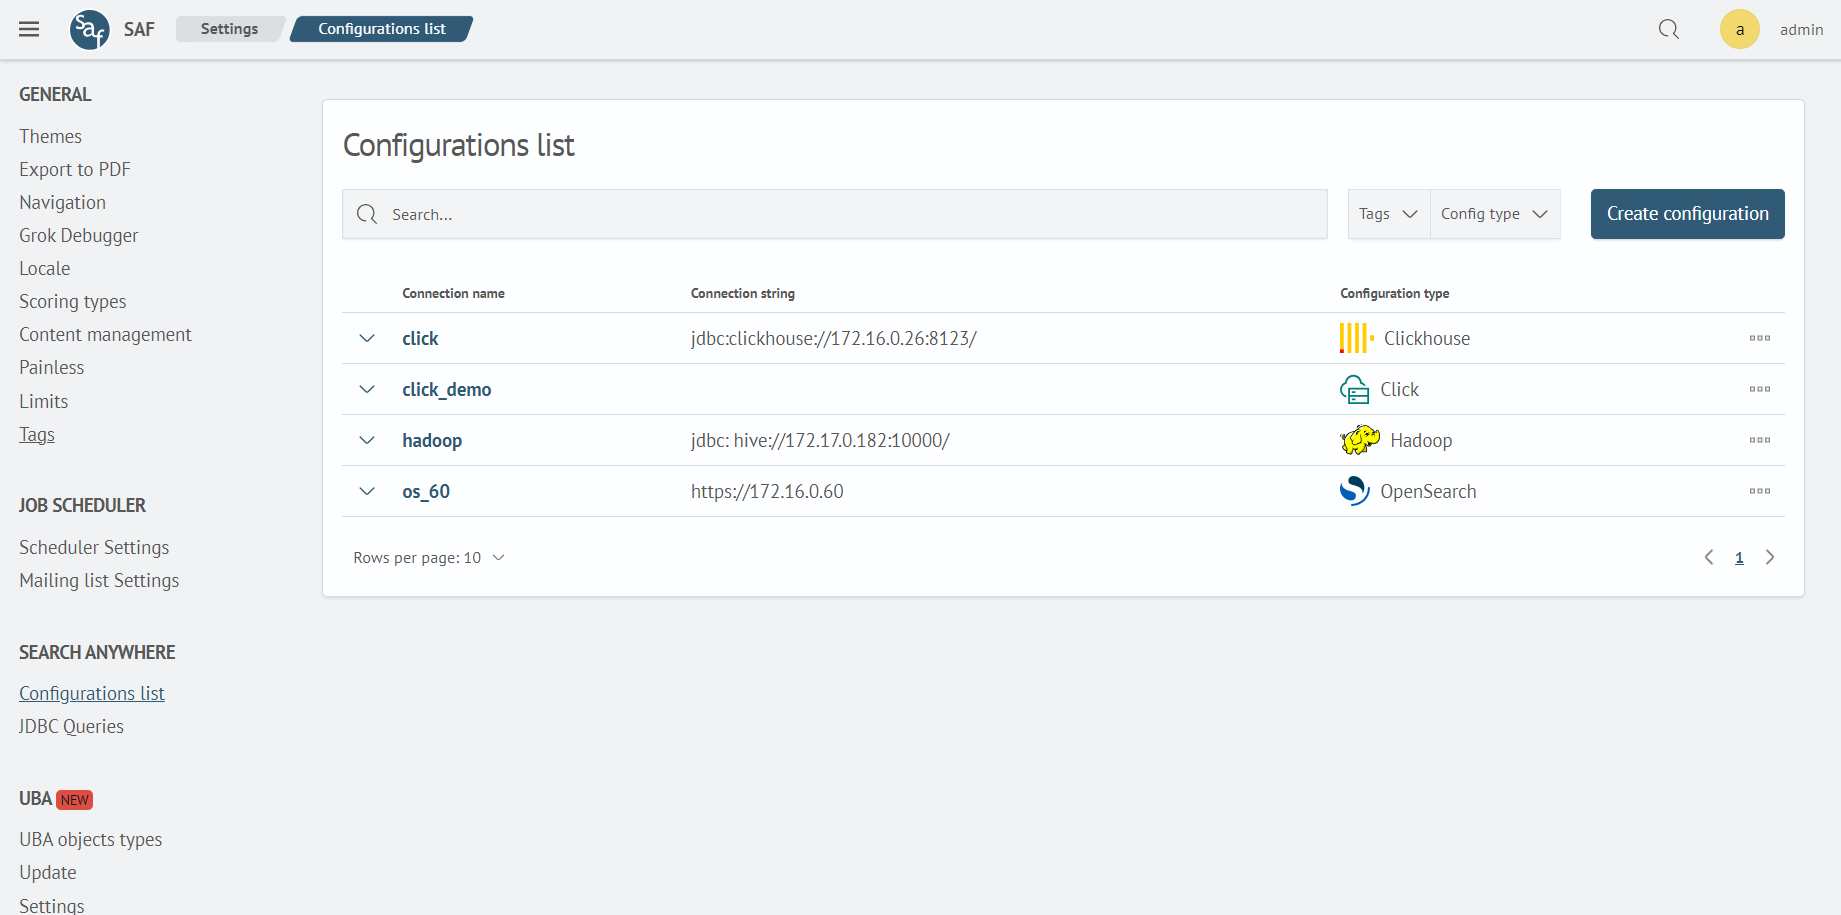Viewport: 1841px width, 915px height.
Task: Click the SAF logo icon
Action: tap(89, 29)
